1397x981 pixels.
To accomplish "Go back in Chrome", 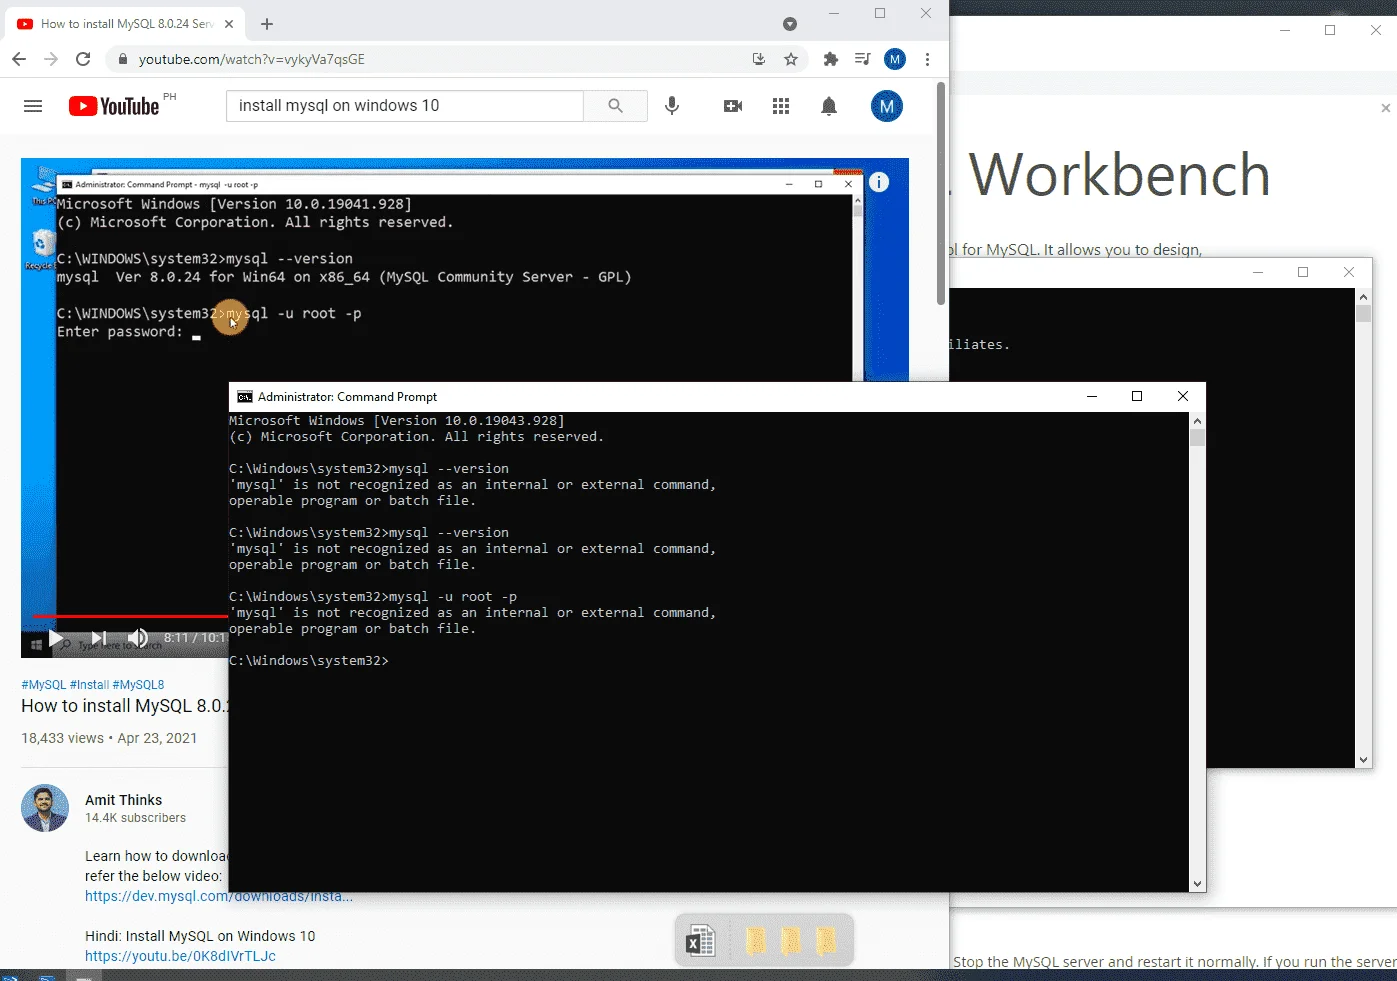I will 19,59.
